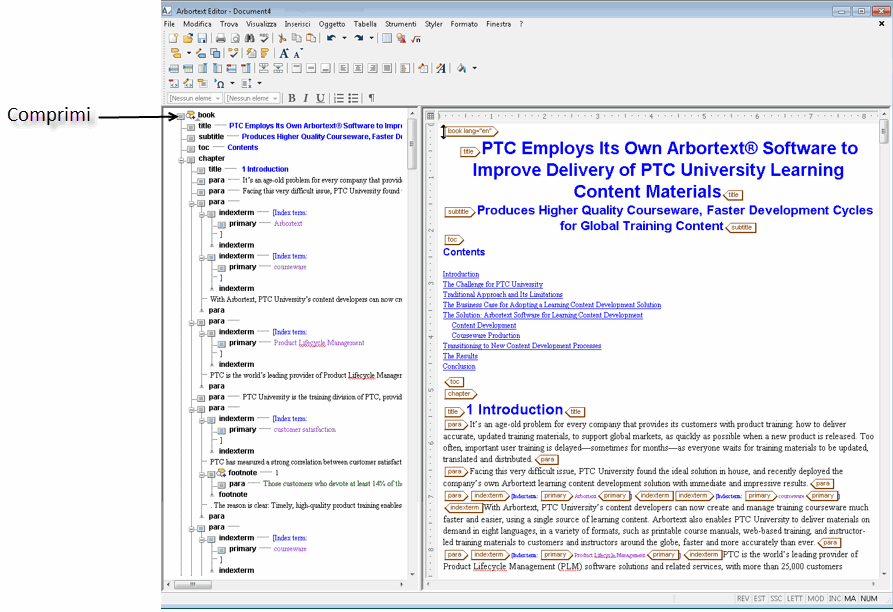
Task: Click the Document Map icon above ruler
Action: click(431, 116)
